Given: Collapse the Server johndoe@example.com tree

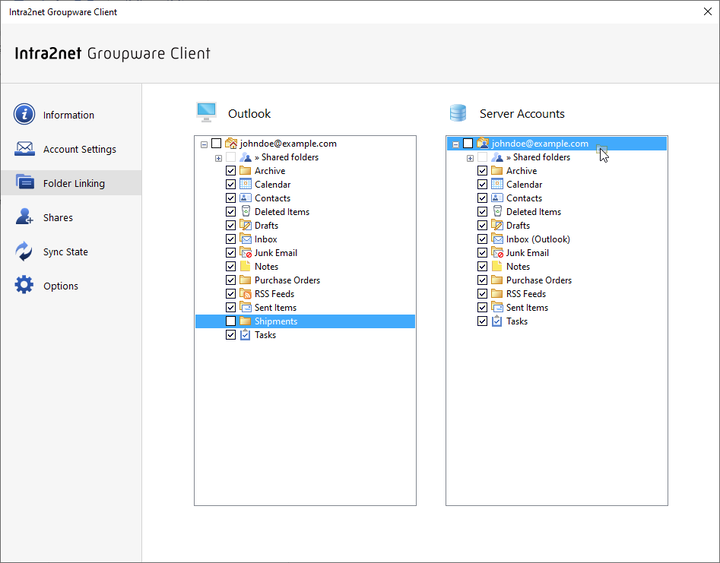Looking at the screenshot, I should click(456, 144).
